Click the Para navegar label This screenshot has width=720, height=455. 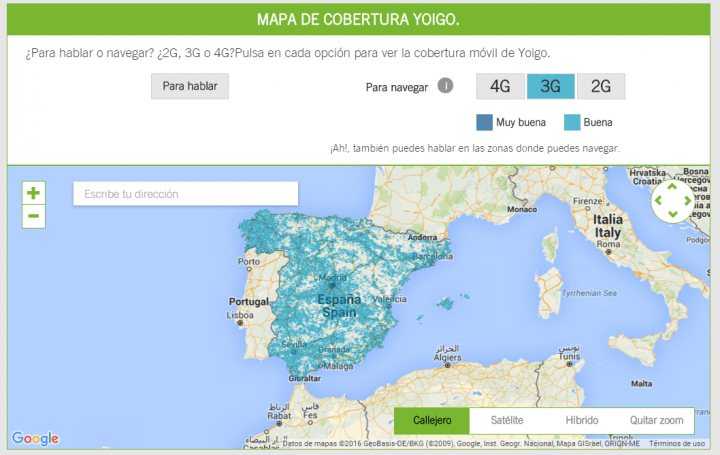point(397,87)
